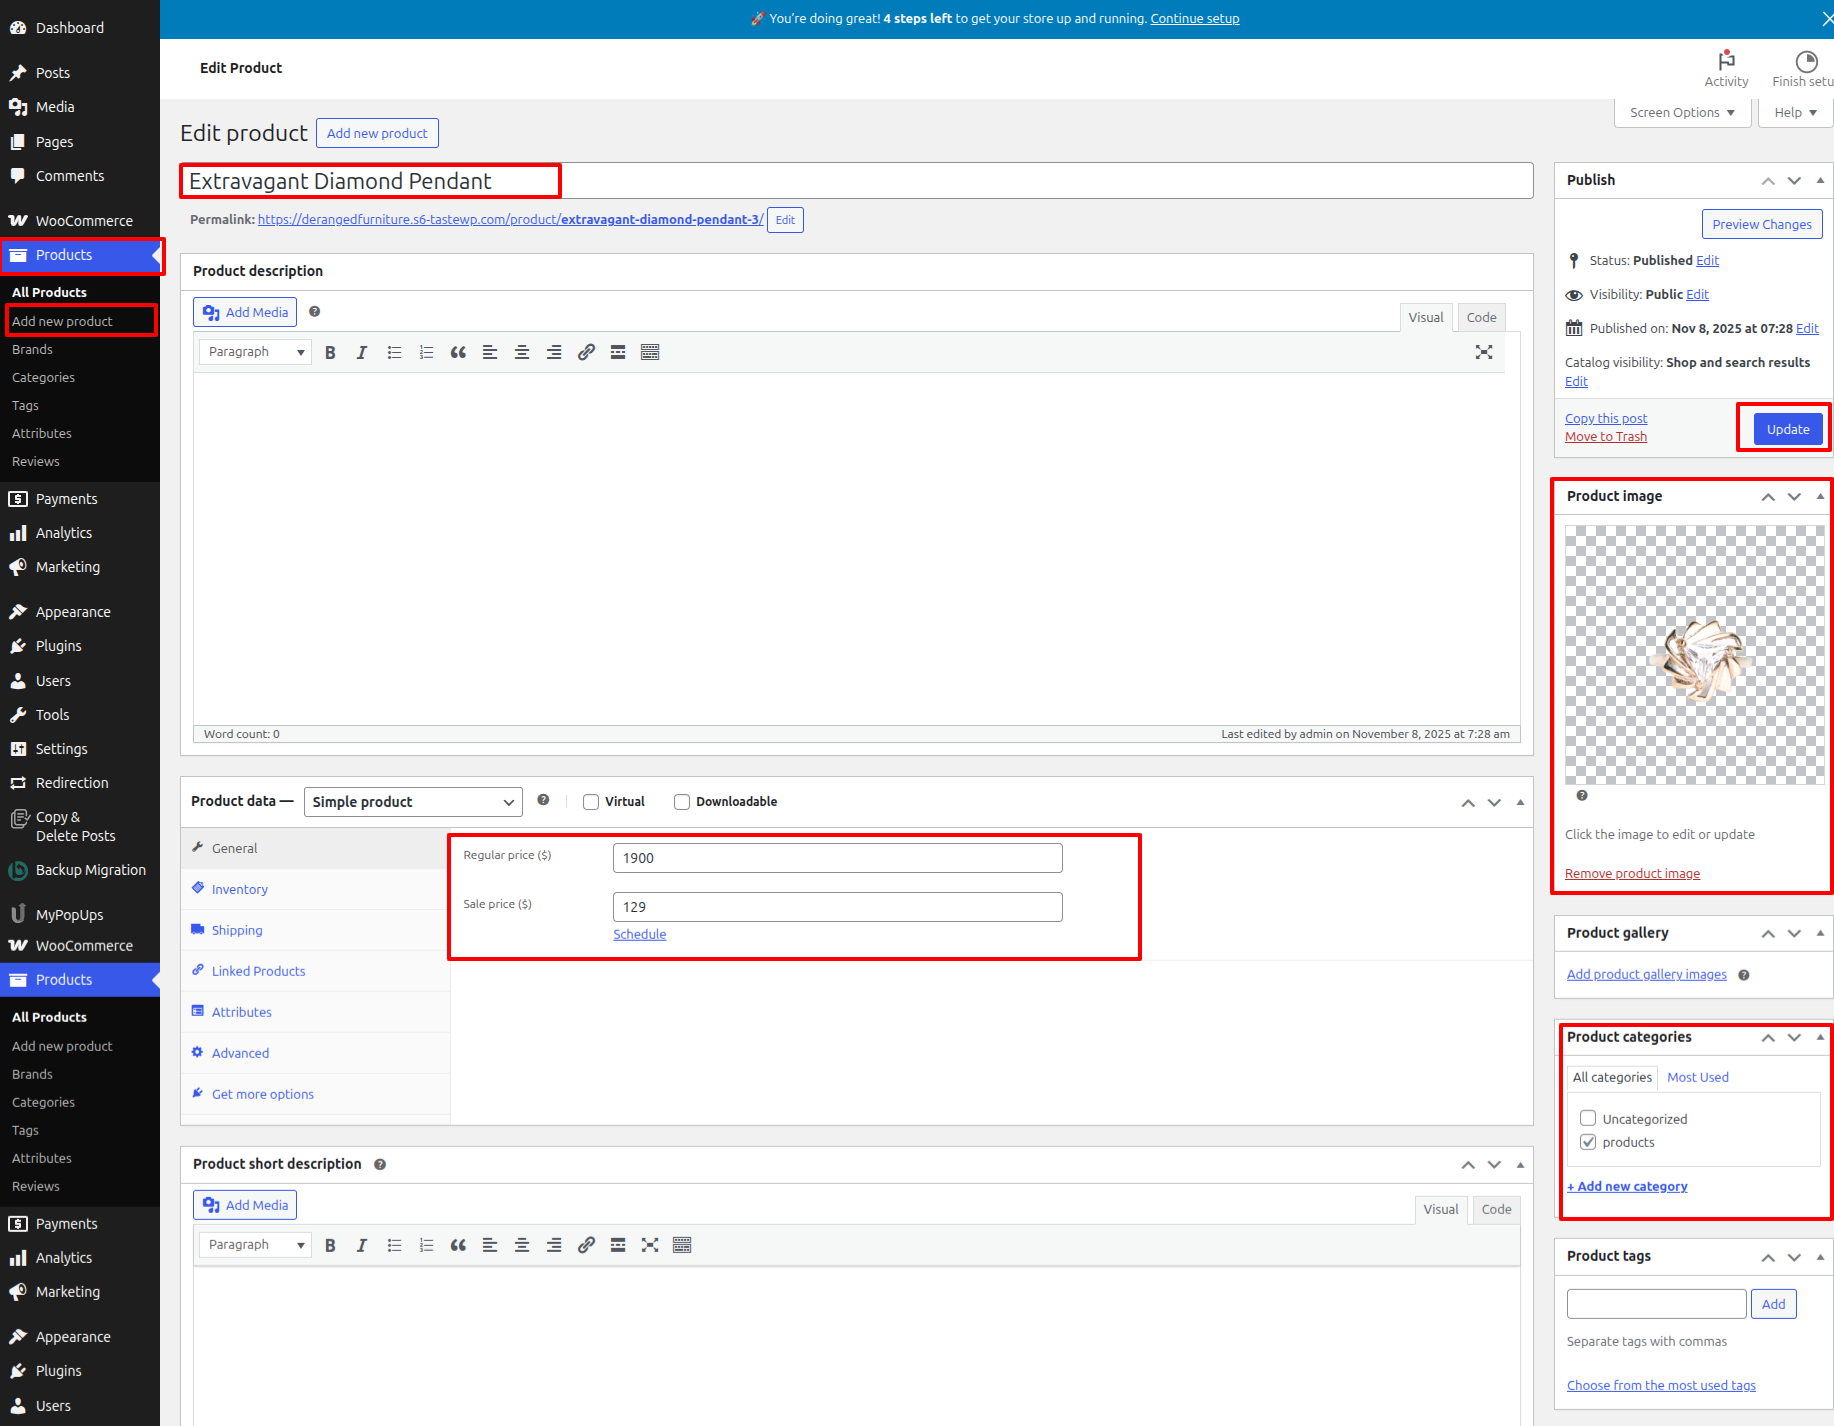Apply numbered list in Product short description editor
This screenshot has height=1426, width=1834.
pos(426,1245)
